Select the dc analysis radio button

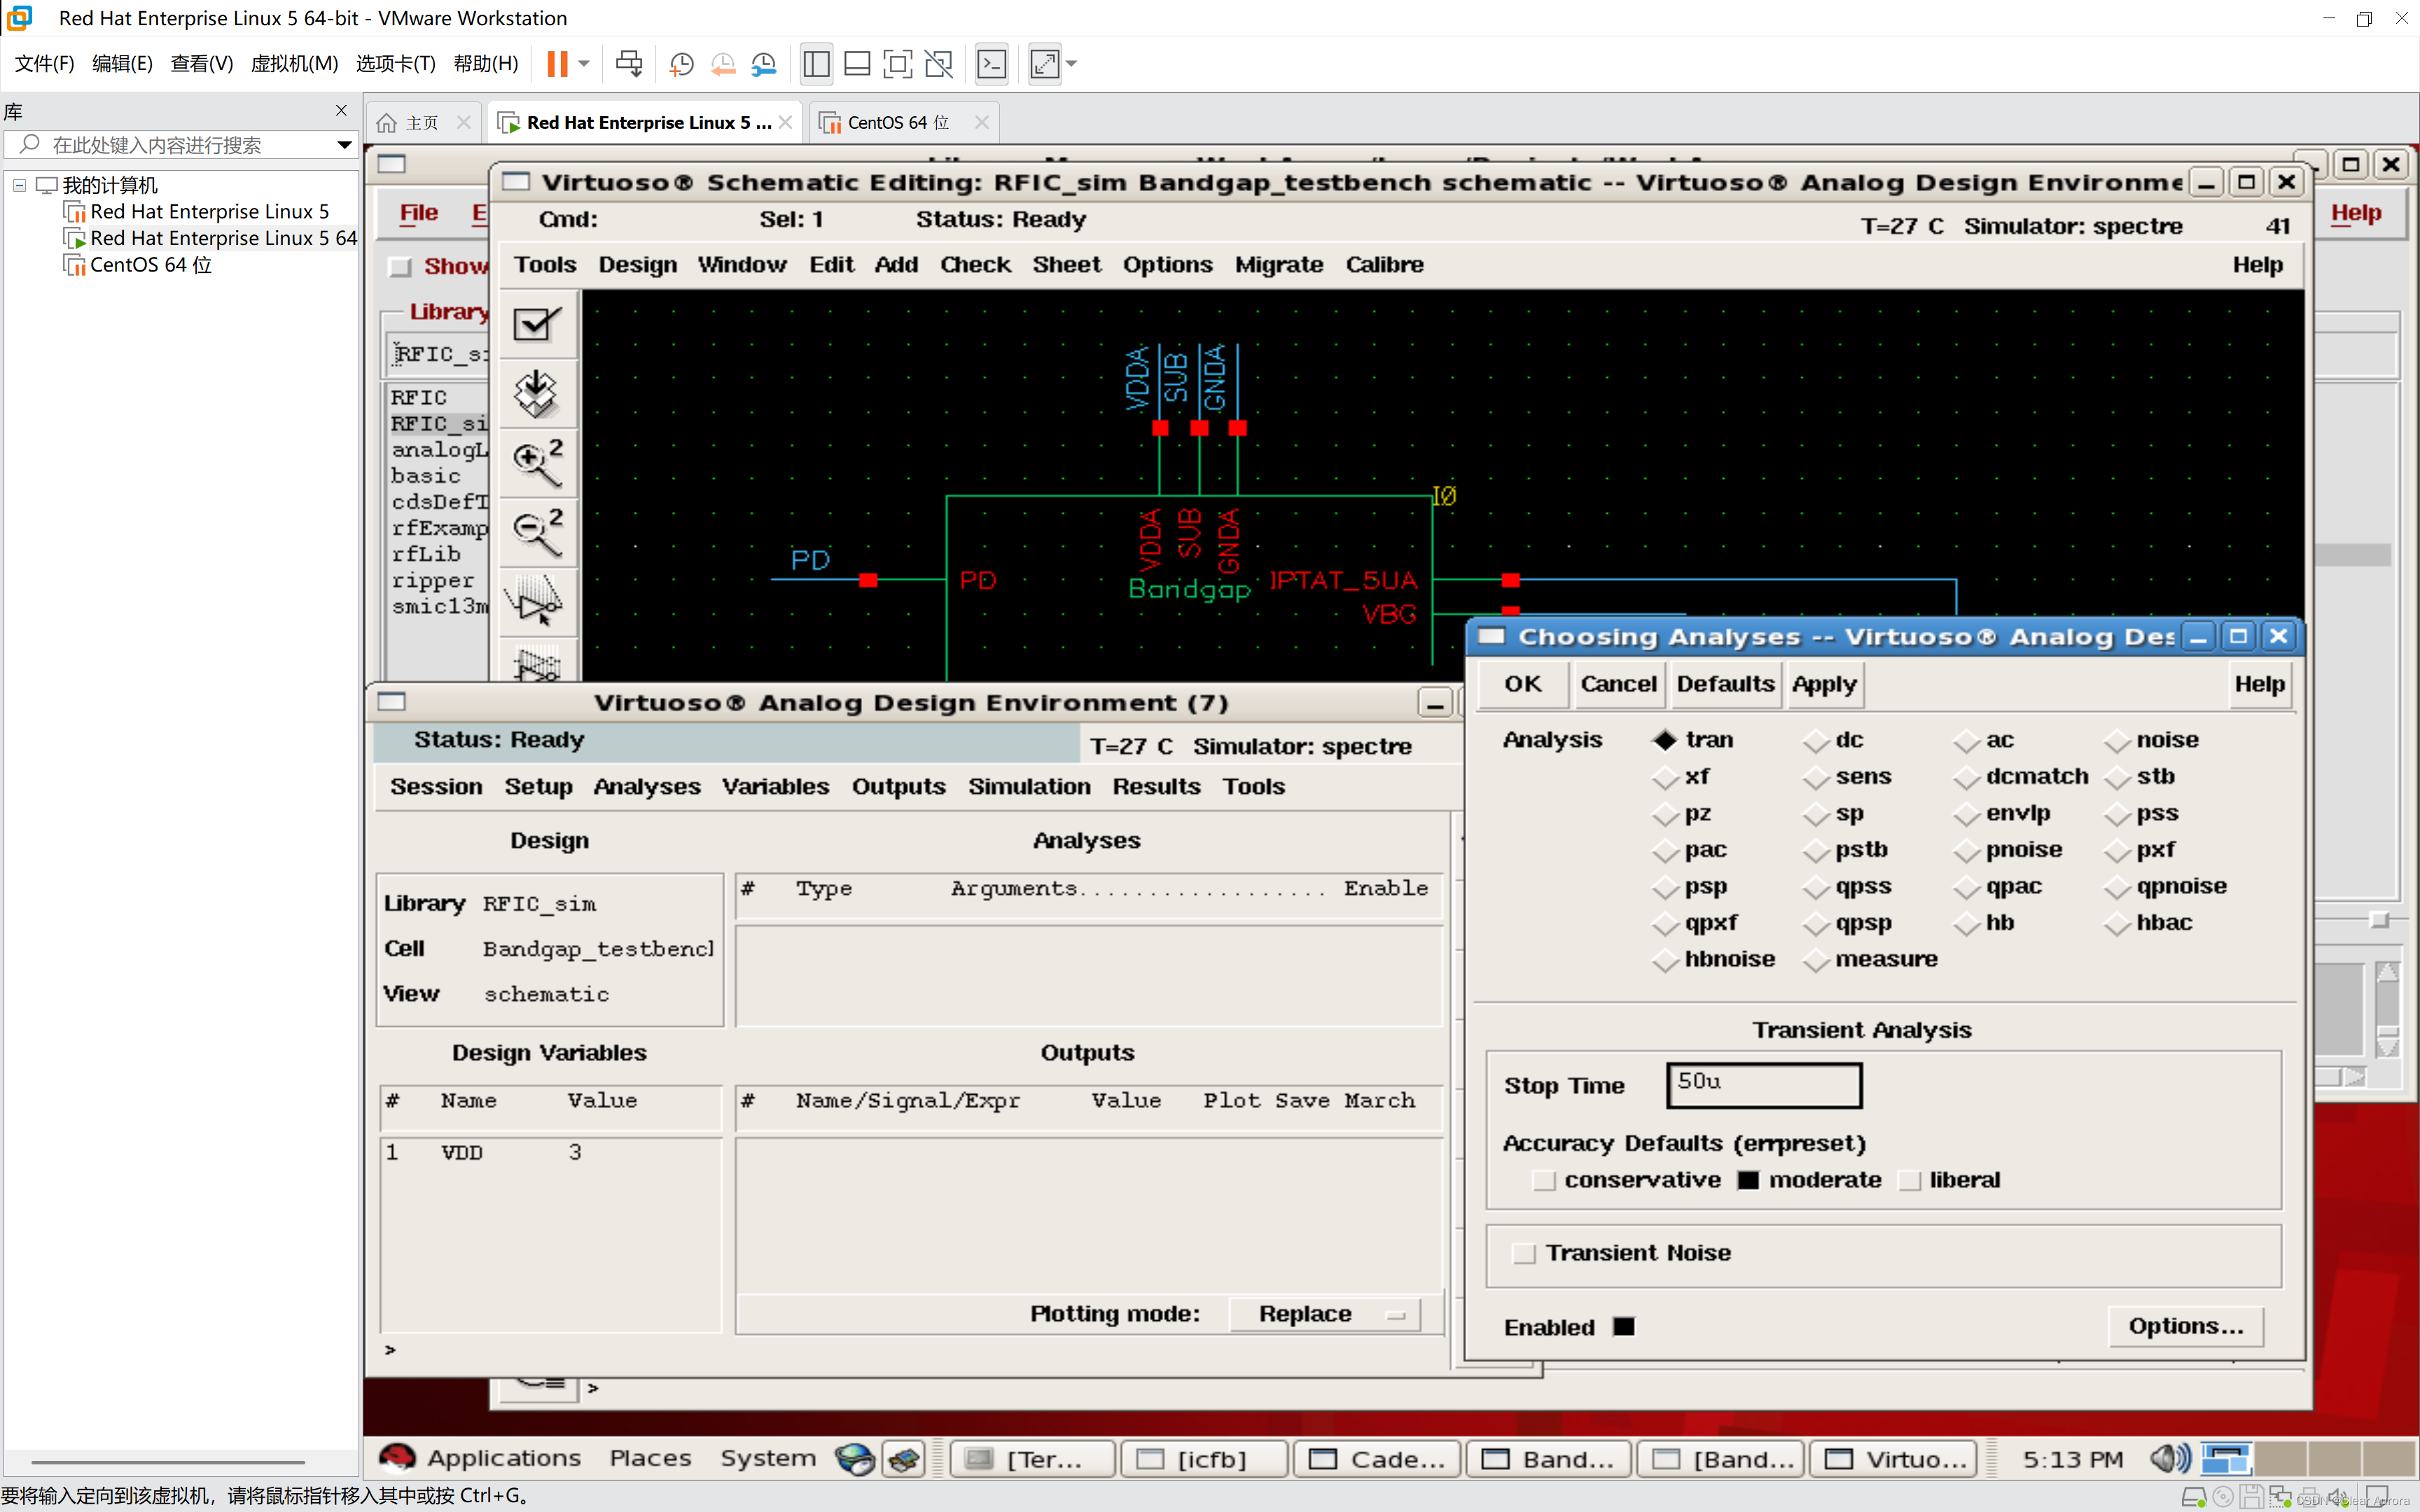1816,741
